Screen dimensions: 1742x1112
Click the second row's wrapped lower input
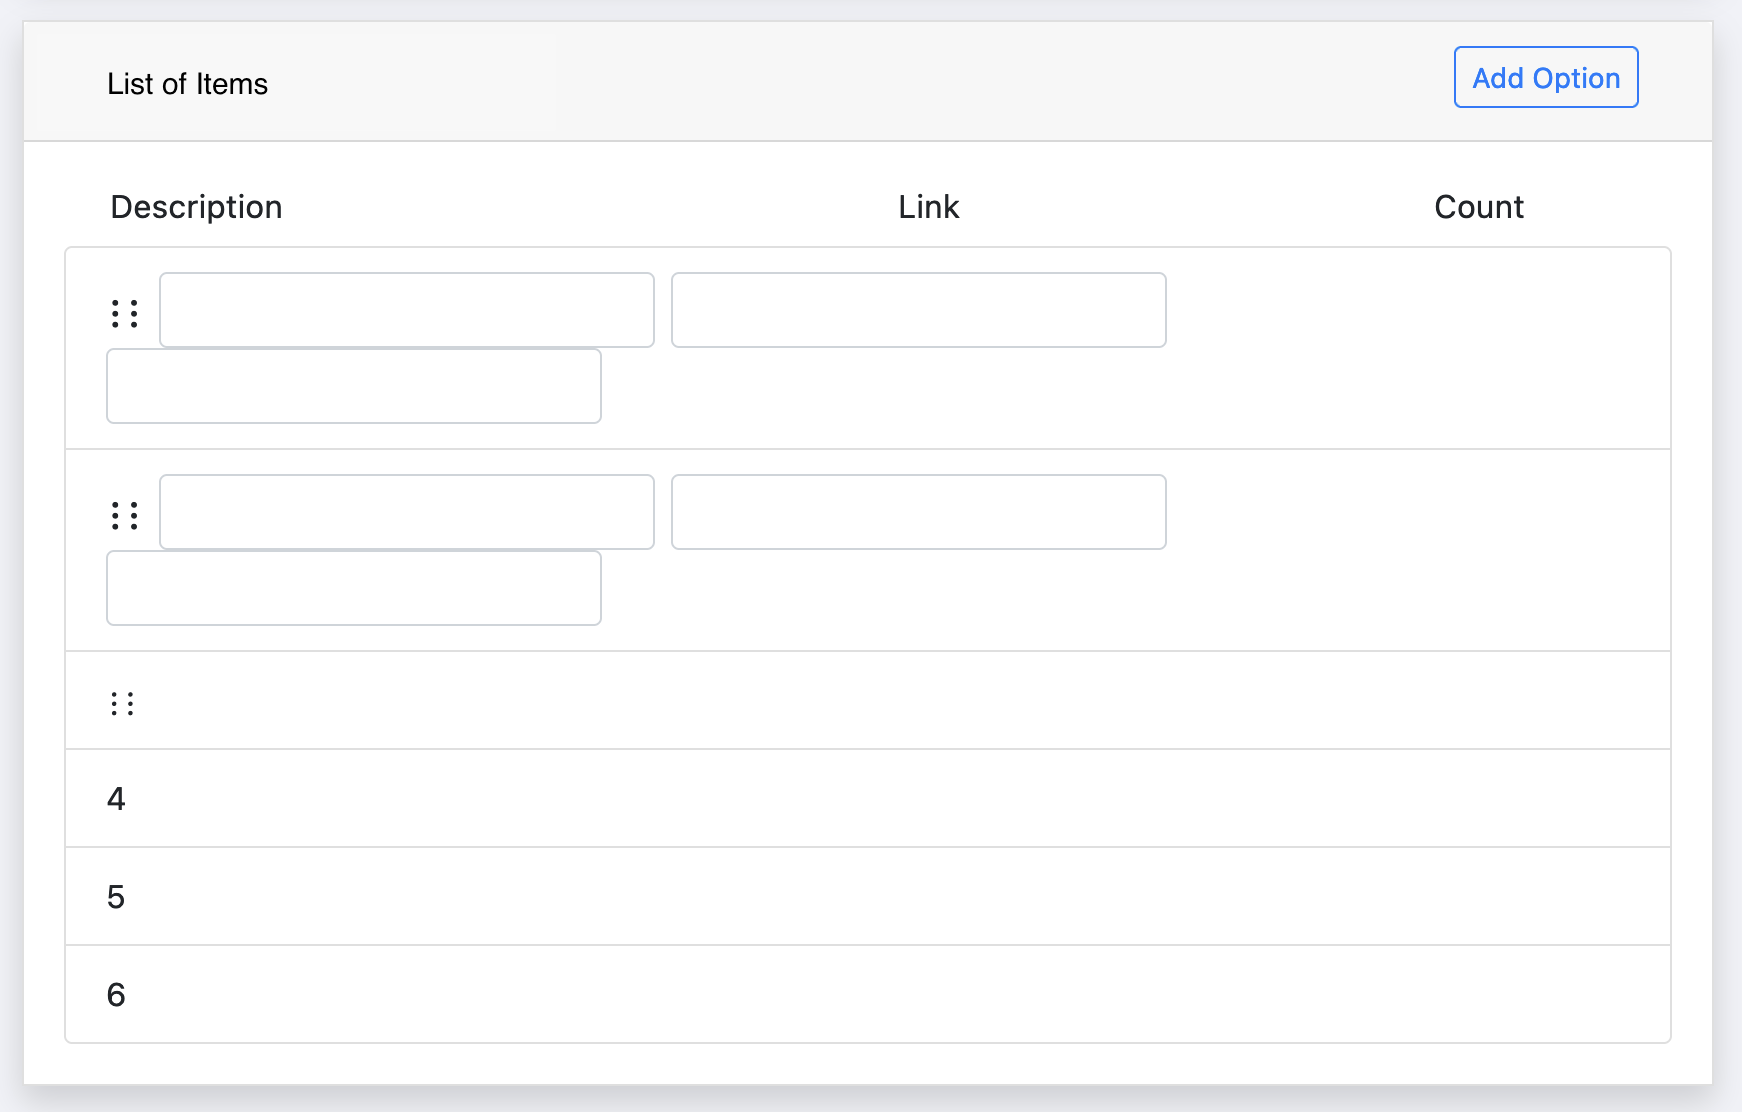[x=354, y=588]
